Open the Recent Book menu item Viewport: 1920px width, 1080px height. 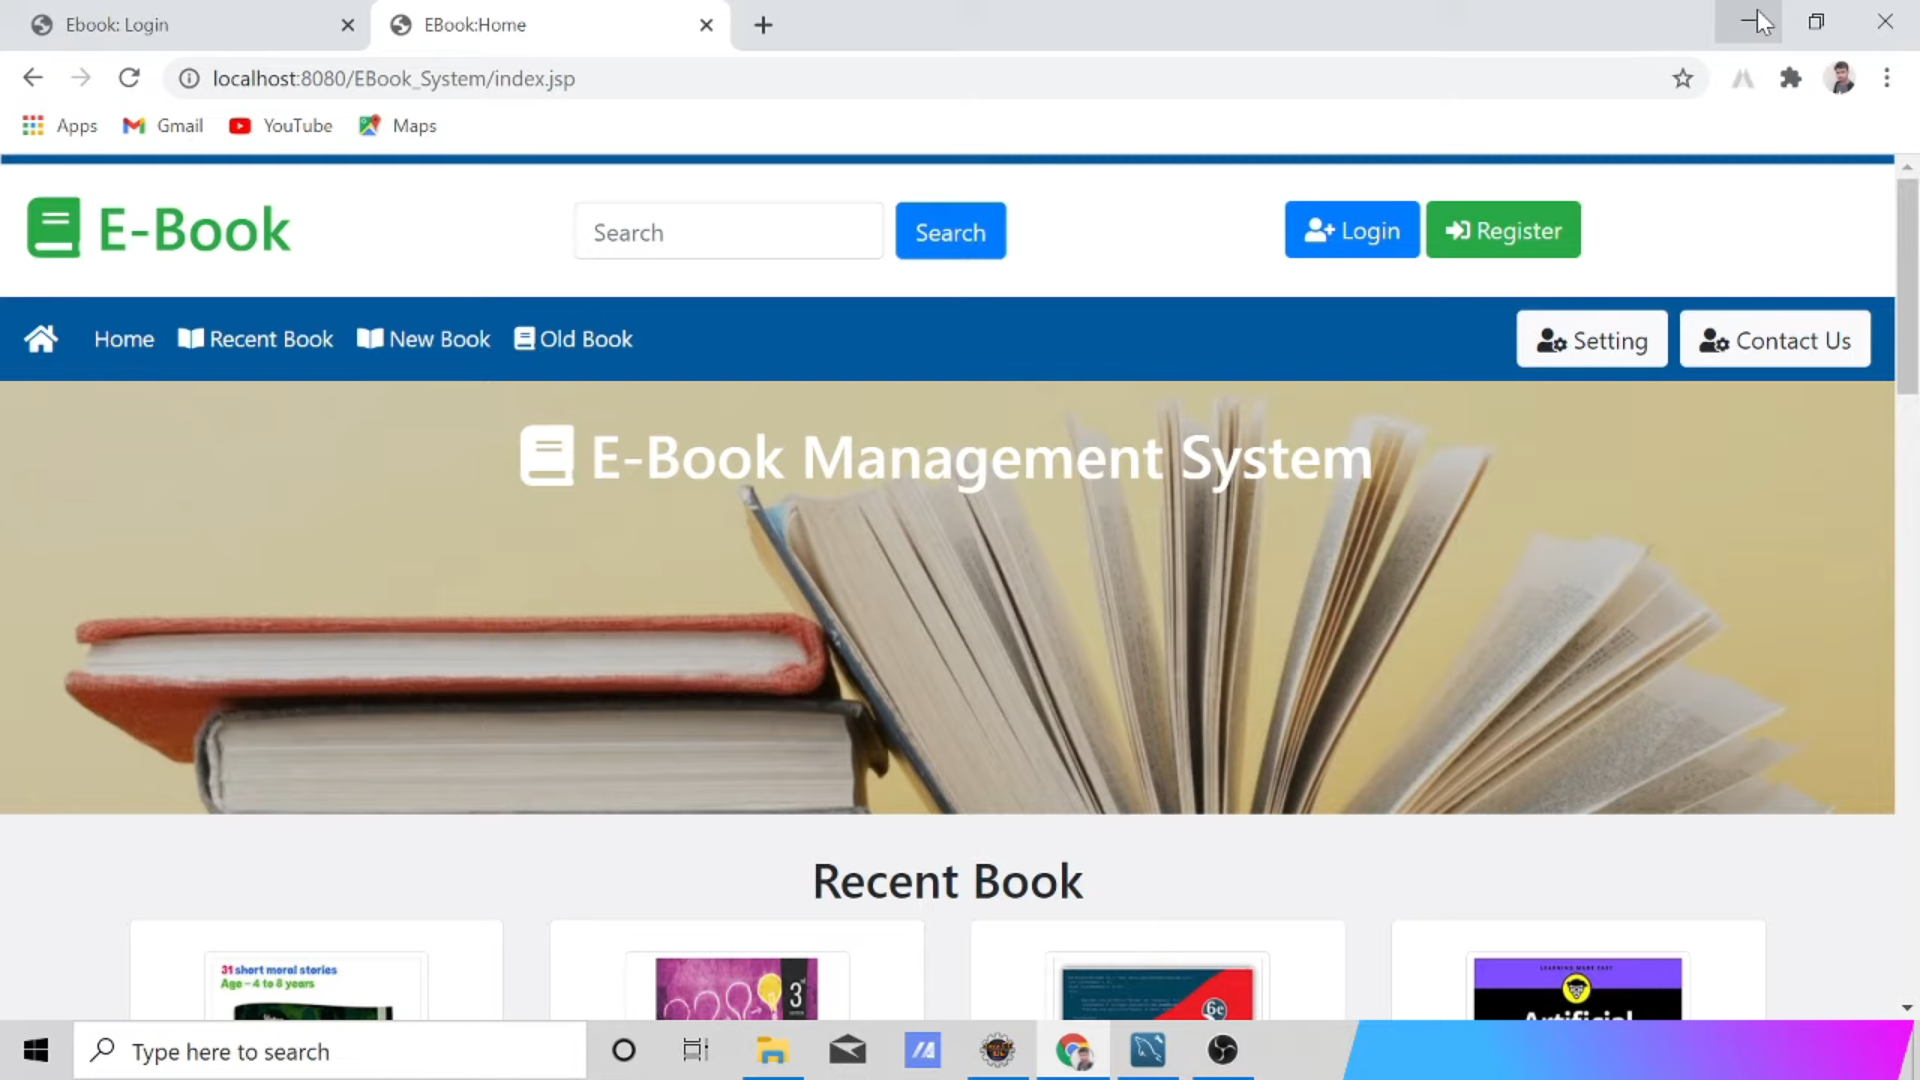(255, 338)
